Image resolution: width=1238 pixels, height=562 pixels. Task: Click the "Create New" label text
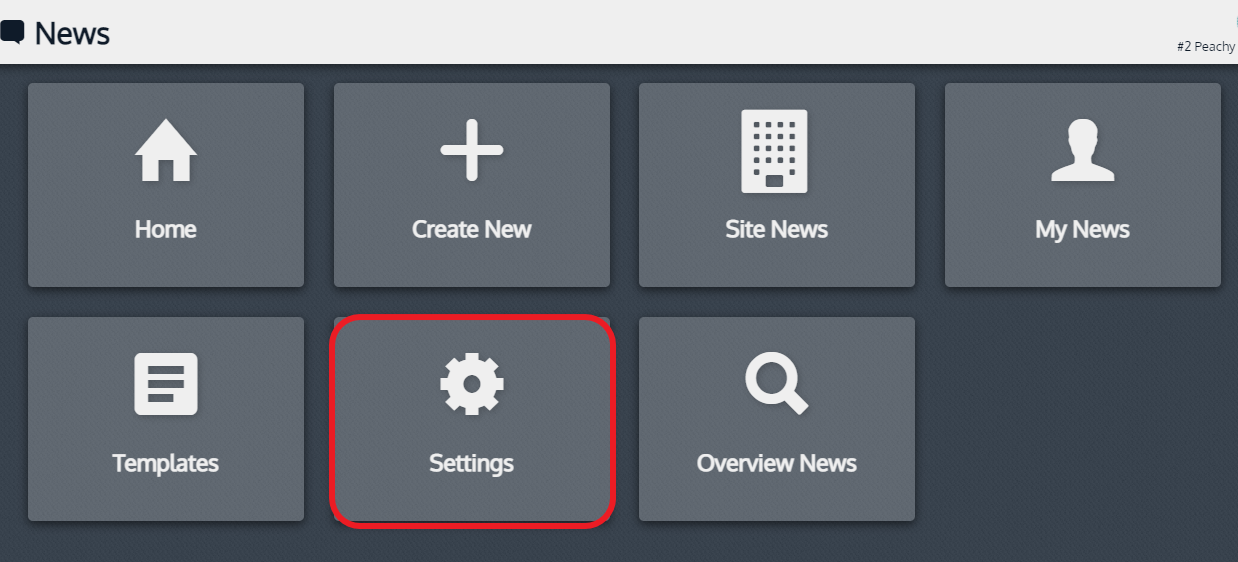tap(472, 229)
